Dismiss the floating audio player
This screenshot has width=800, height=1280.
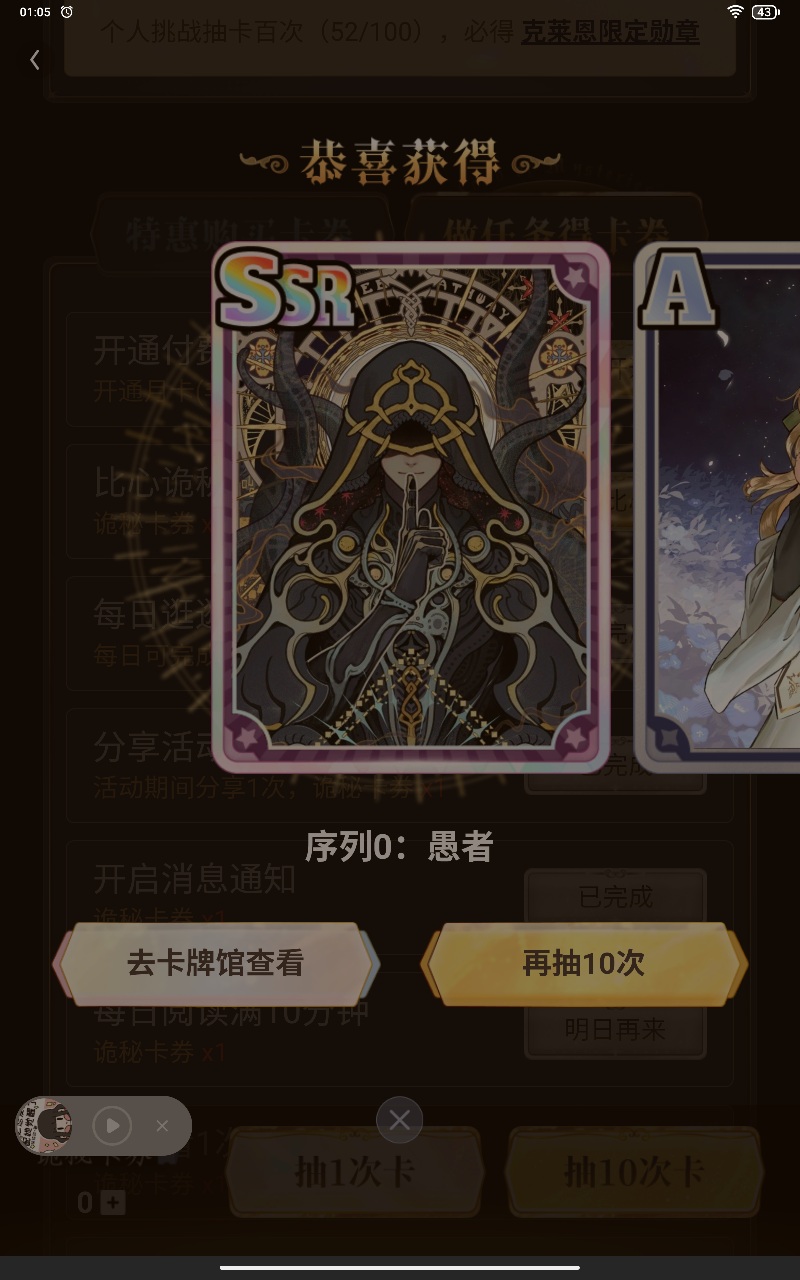[162, 1126]
